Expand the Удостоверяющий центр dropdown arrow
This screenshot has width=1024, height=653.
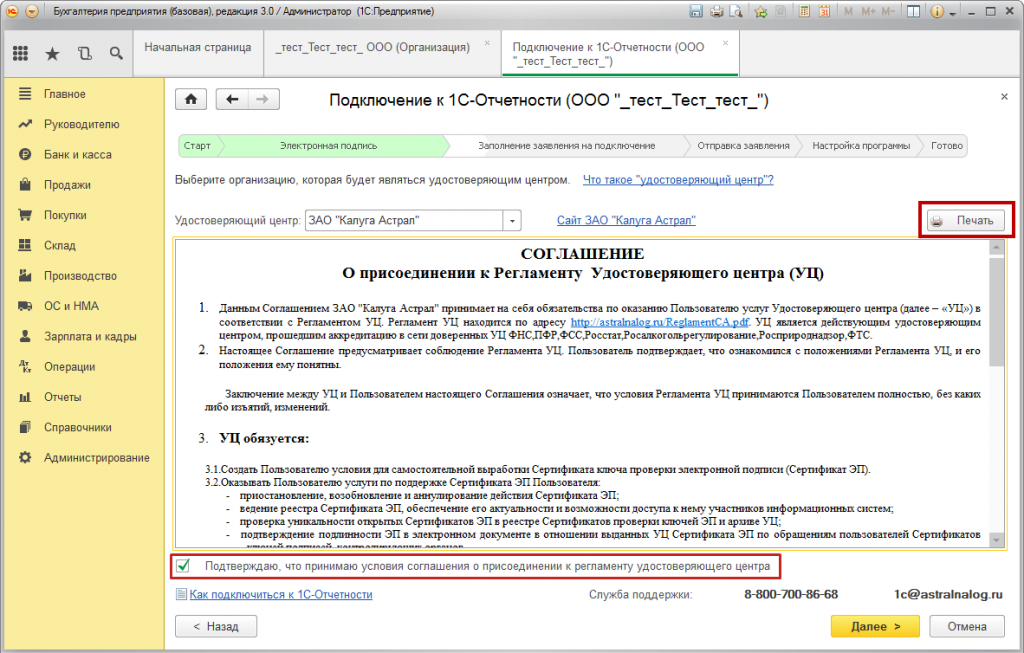pyautogui.click(x=512, y=221)
